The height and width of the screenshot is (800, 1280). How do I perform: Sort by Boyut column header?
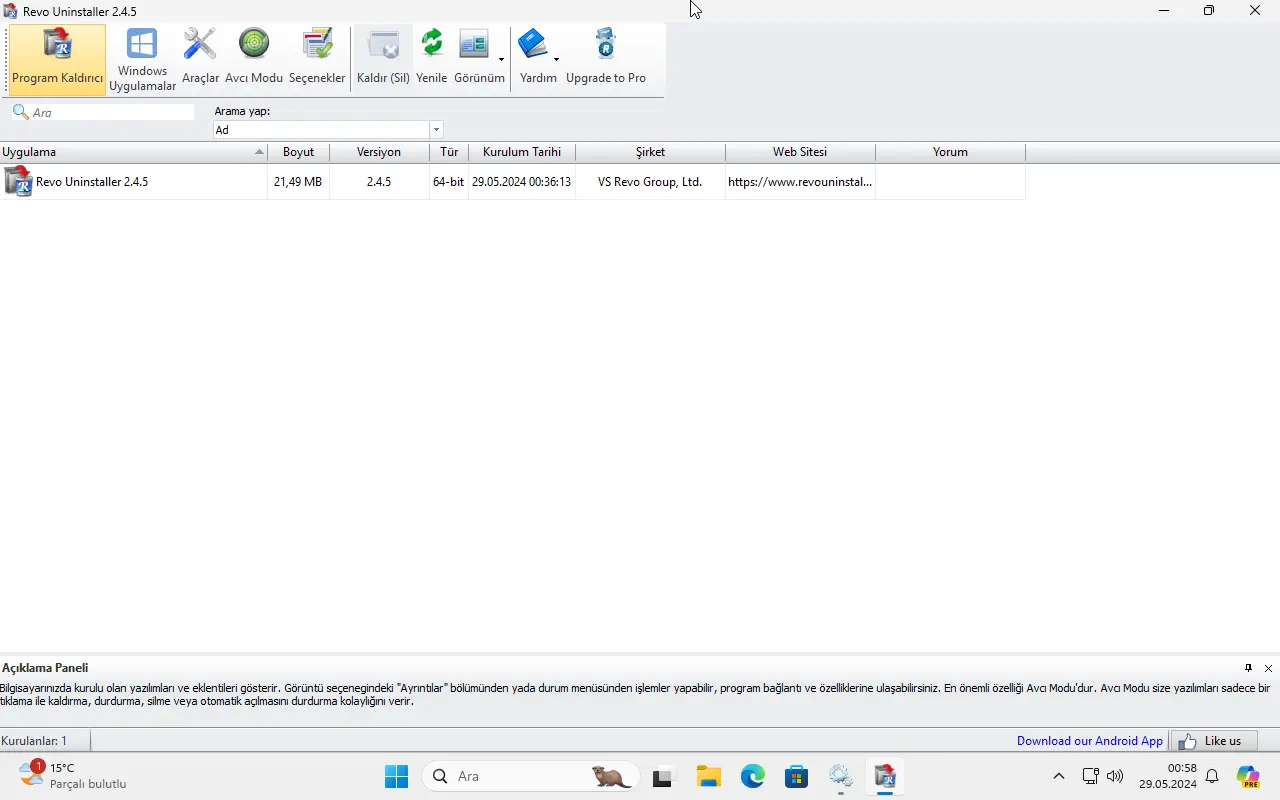298,152
